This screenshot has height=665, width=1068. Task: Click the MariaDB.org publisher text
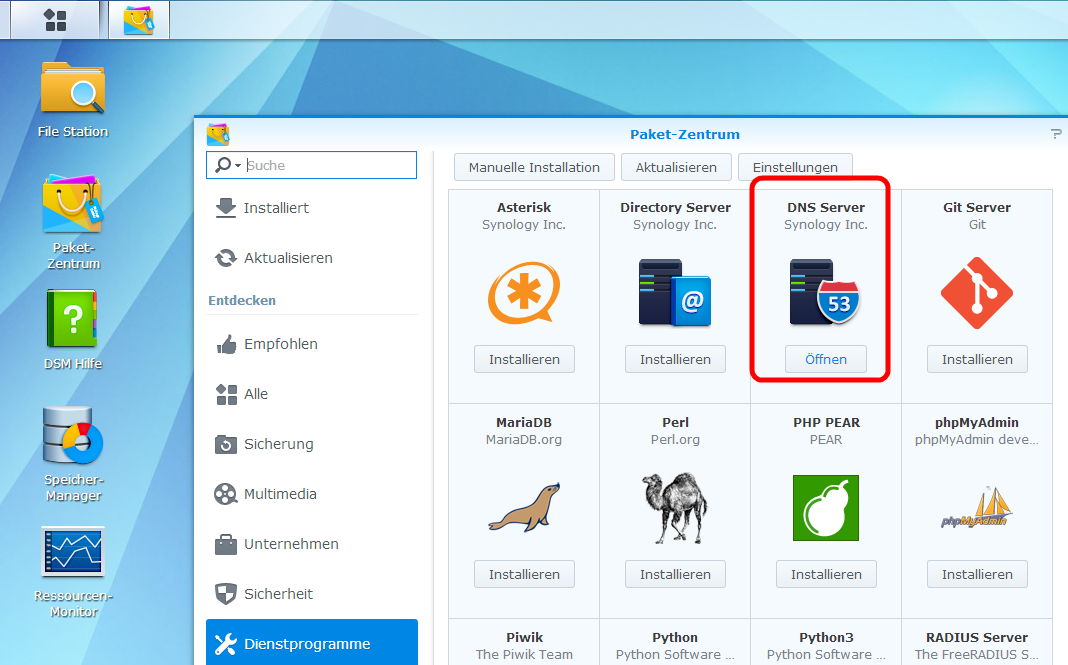click(524, 439)
